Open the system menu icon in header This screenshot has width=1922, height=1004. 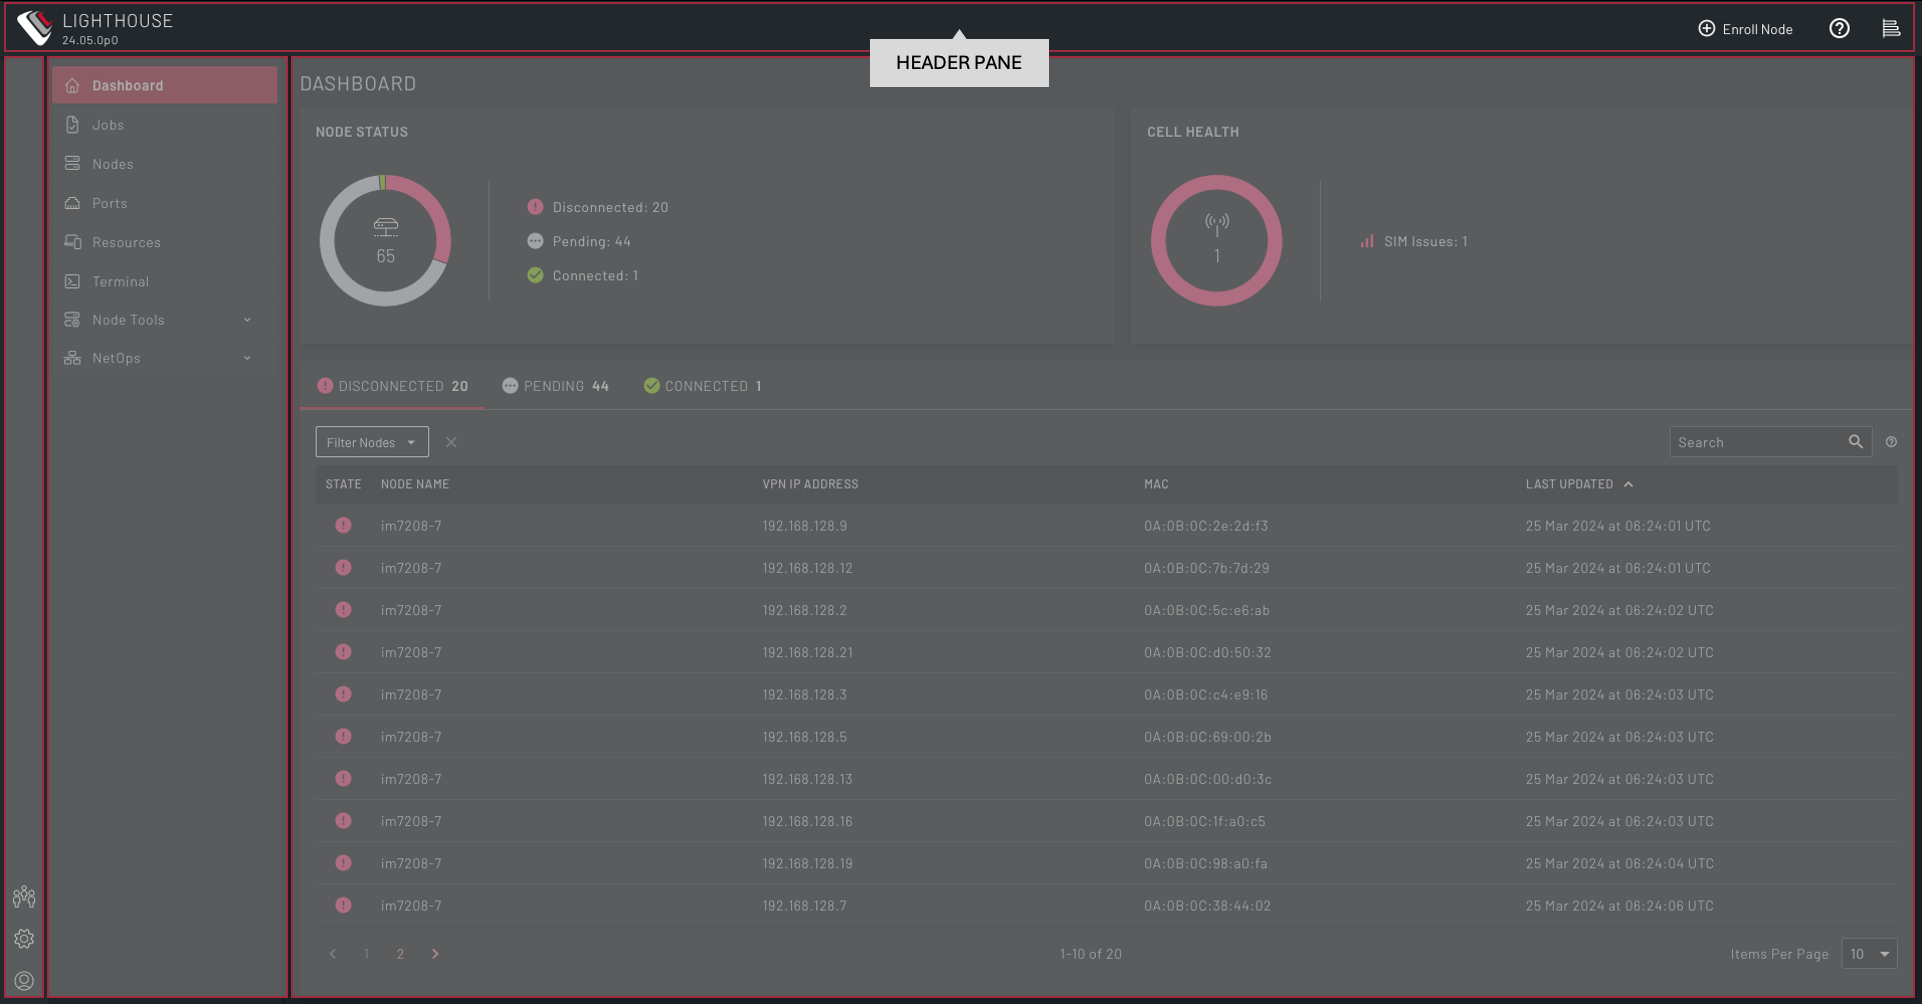[1890, 29]
